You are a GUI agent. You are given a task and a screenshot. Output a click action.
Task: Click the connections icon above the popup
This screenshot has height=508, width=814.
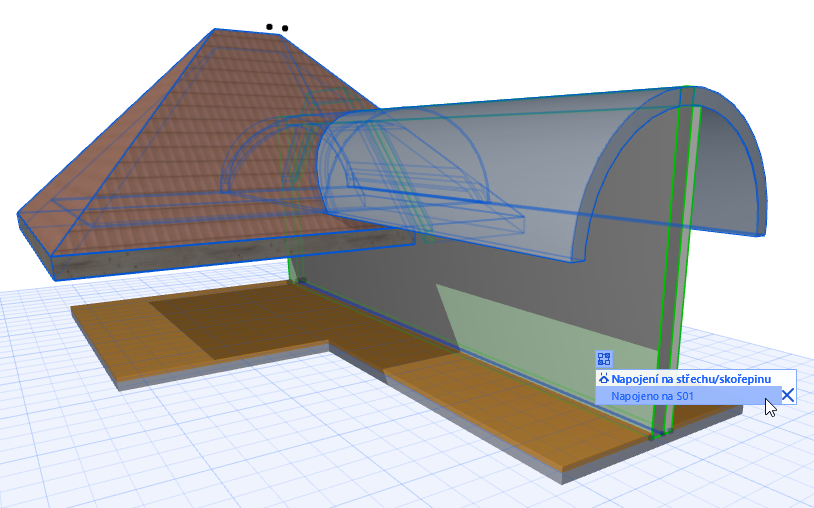pos(604,359)
